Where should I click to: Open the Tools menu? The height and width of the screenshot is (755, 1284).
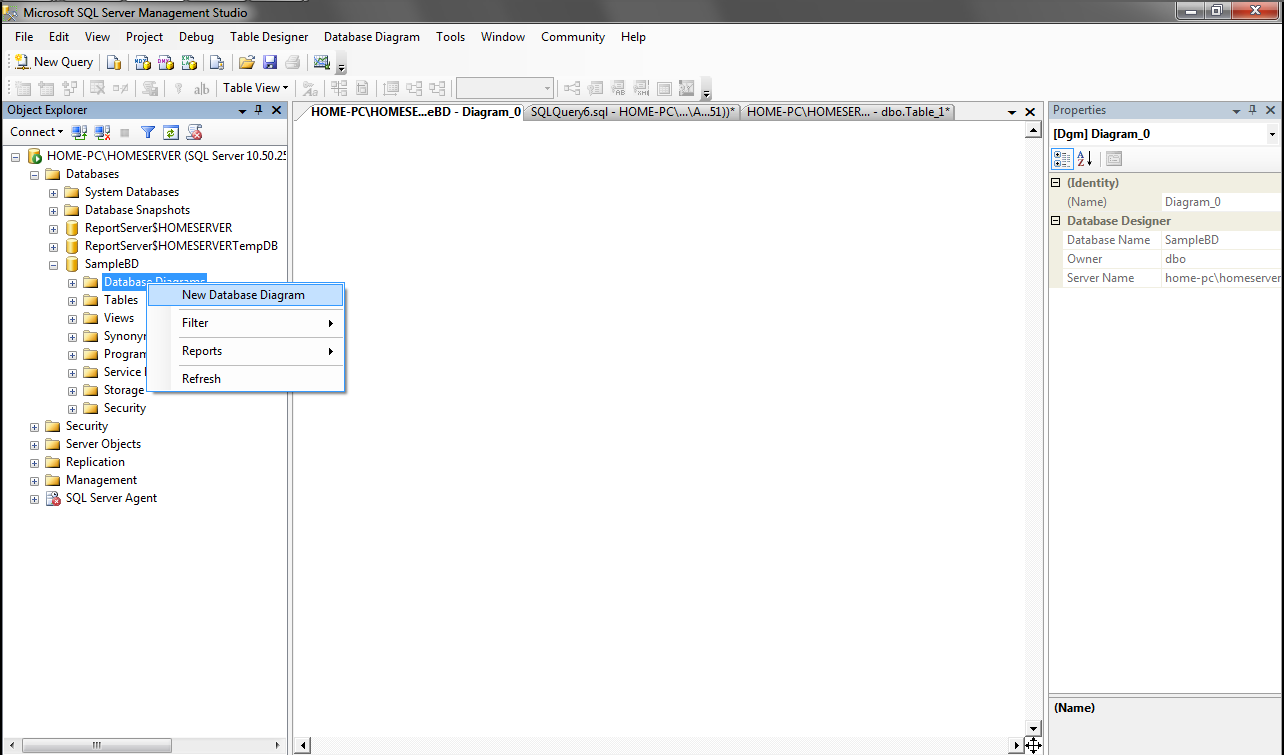click(450, 37)
